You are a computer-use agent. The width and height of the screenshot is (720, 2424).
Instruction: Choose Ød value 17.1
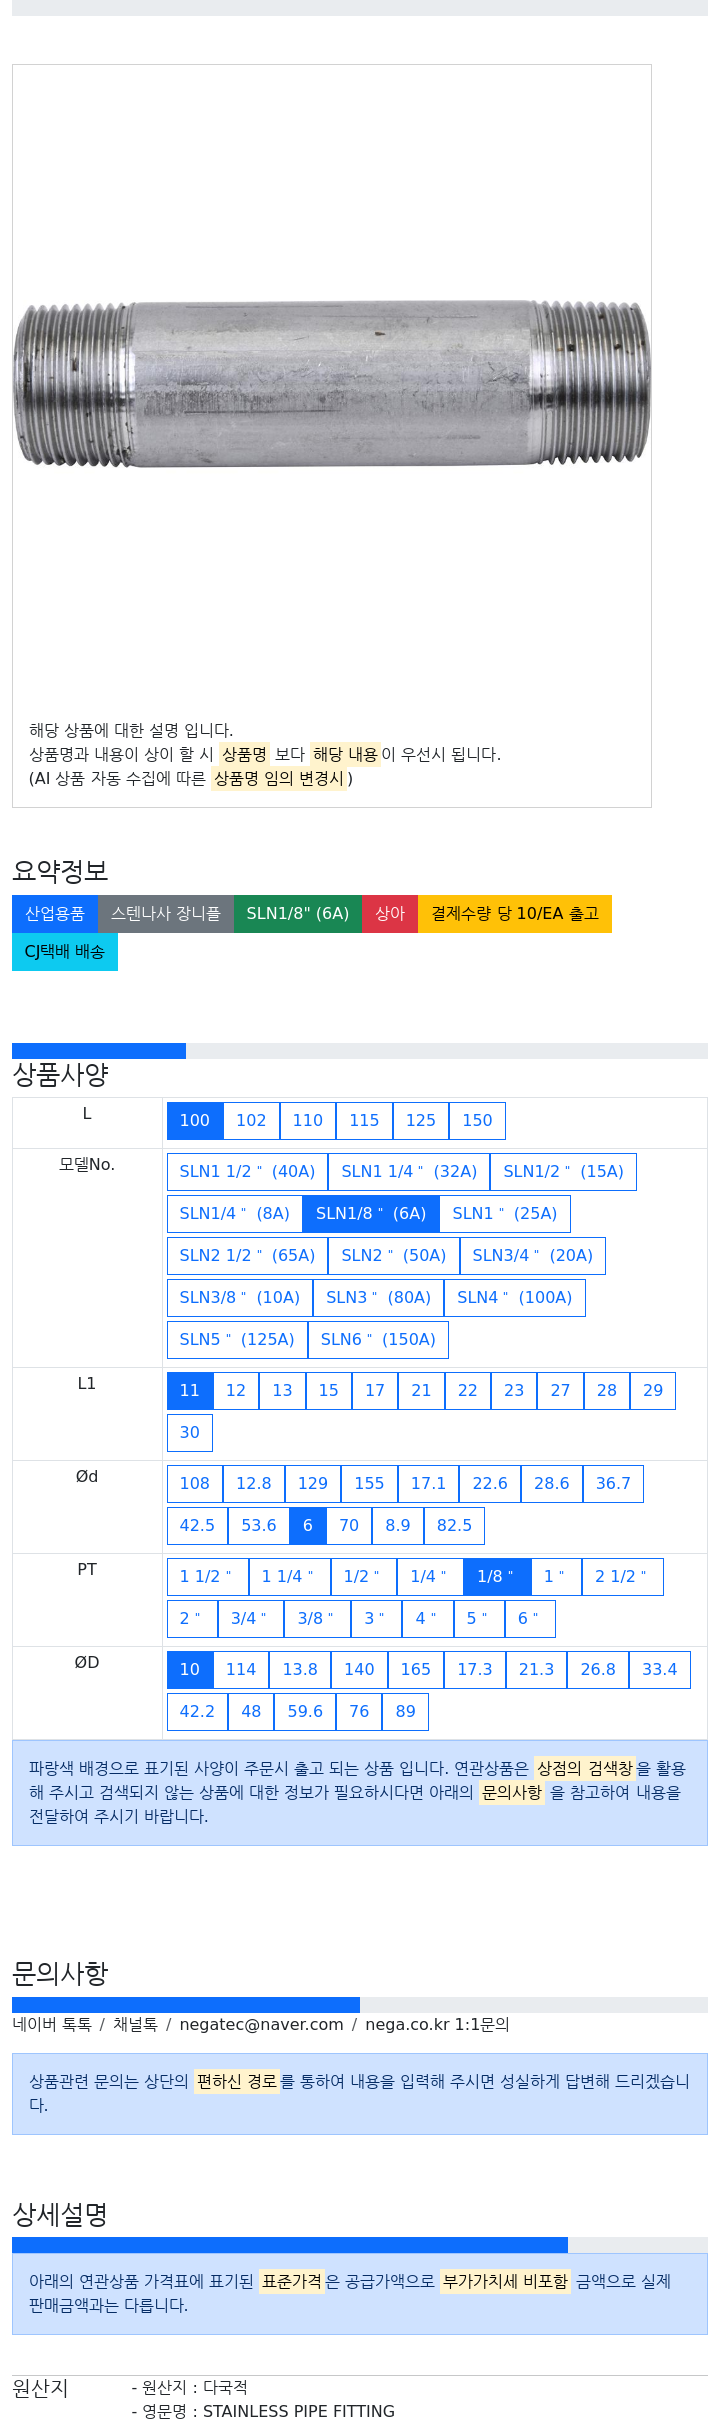pos(428,1483)
